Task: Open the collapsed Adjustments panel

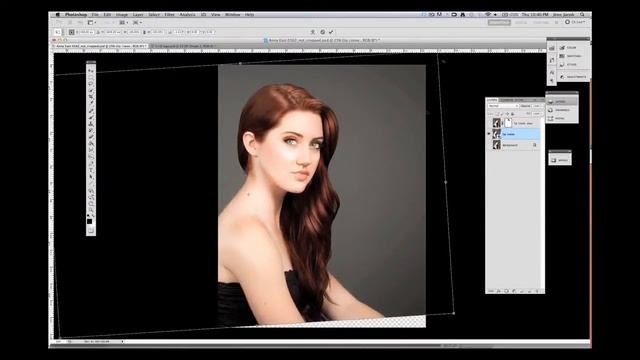Action: pyautogui.click(x=573, y=77)
